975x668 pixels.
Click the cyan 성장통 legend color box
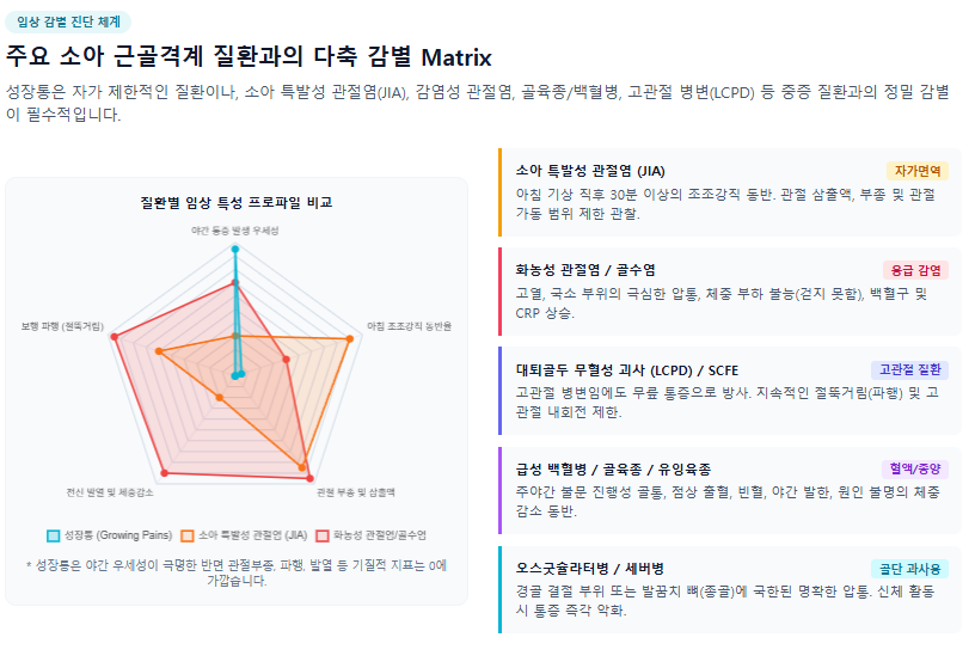coord(53,536)
